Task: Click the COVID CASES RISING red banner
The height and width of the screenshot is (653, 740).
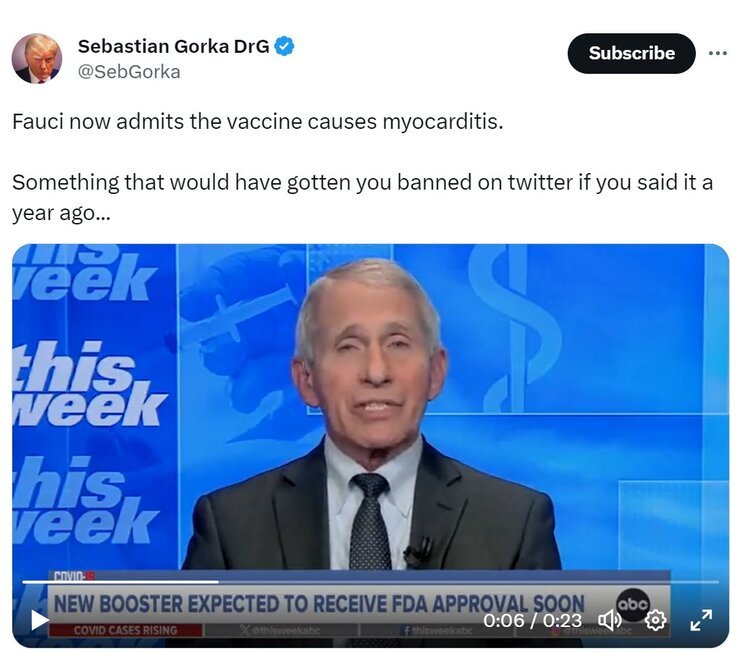Action: (126, 630)
